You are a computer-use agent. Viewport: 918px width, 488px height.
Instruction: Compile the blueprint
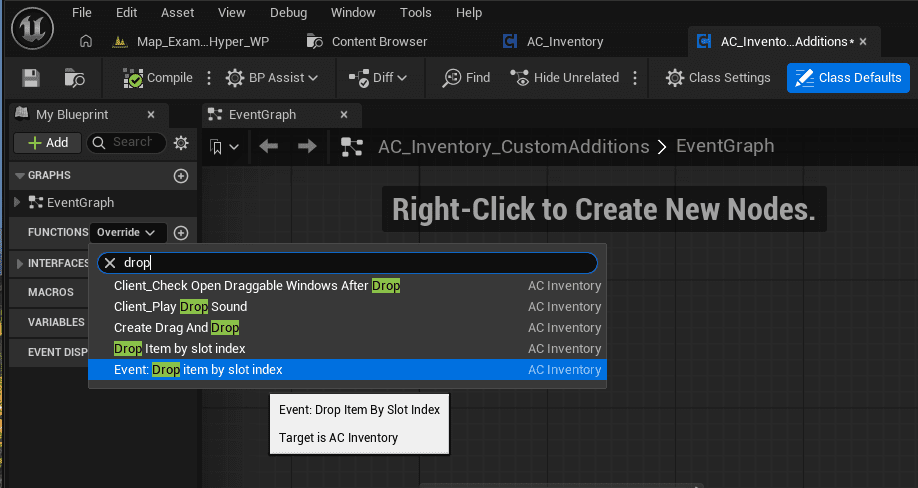[158, 78]
